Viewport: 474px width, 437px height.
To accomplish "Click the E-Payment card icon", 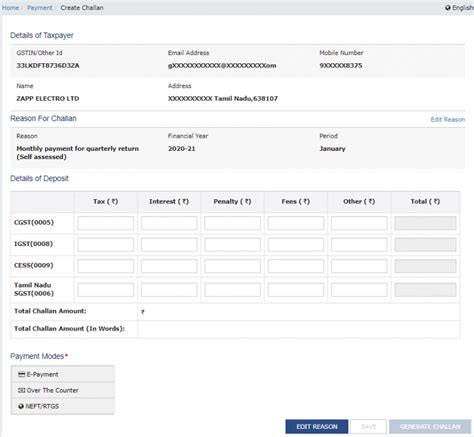I will [x=21, y=374].
